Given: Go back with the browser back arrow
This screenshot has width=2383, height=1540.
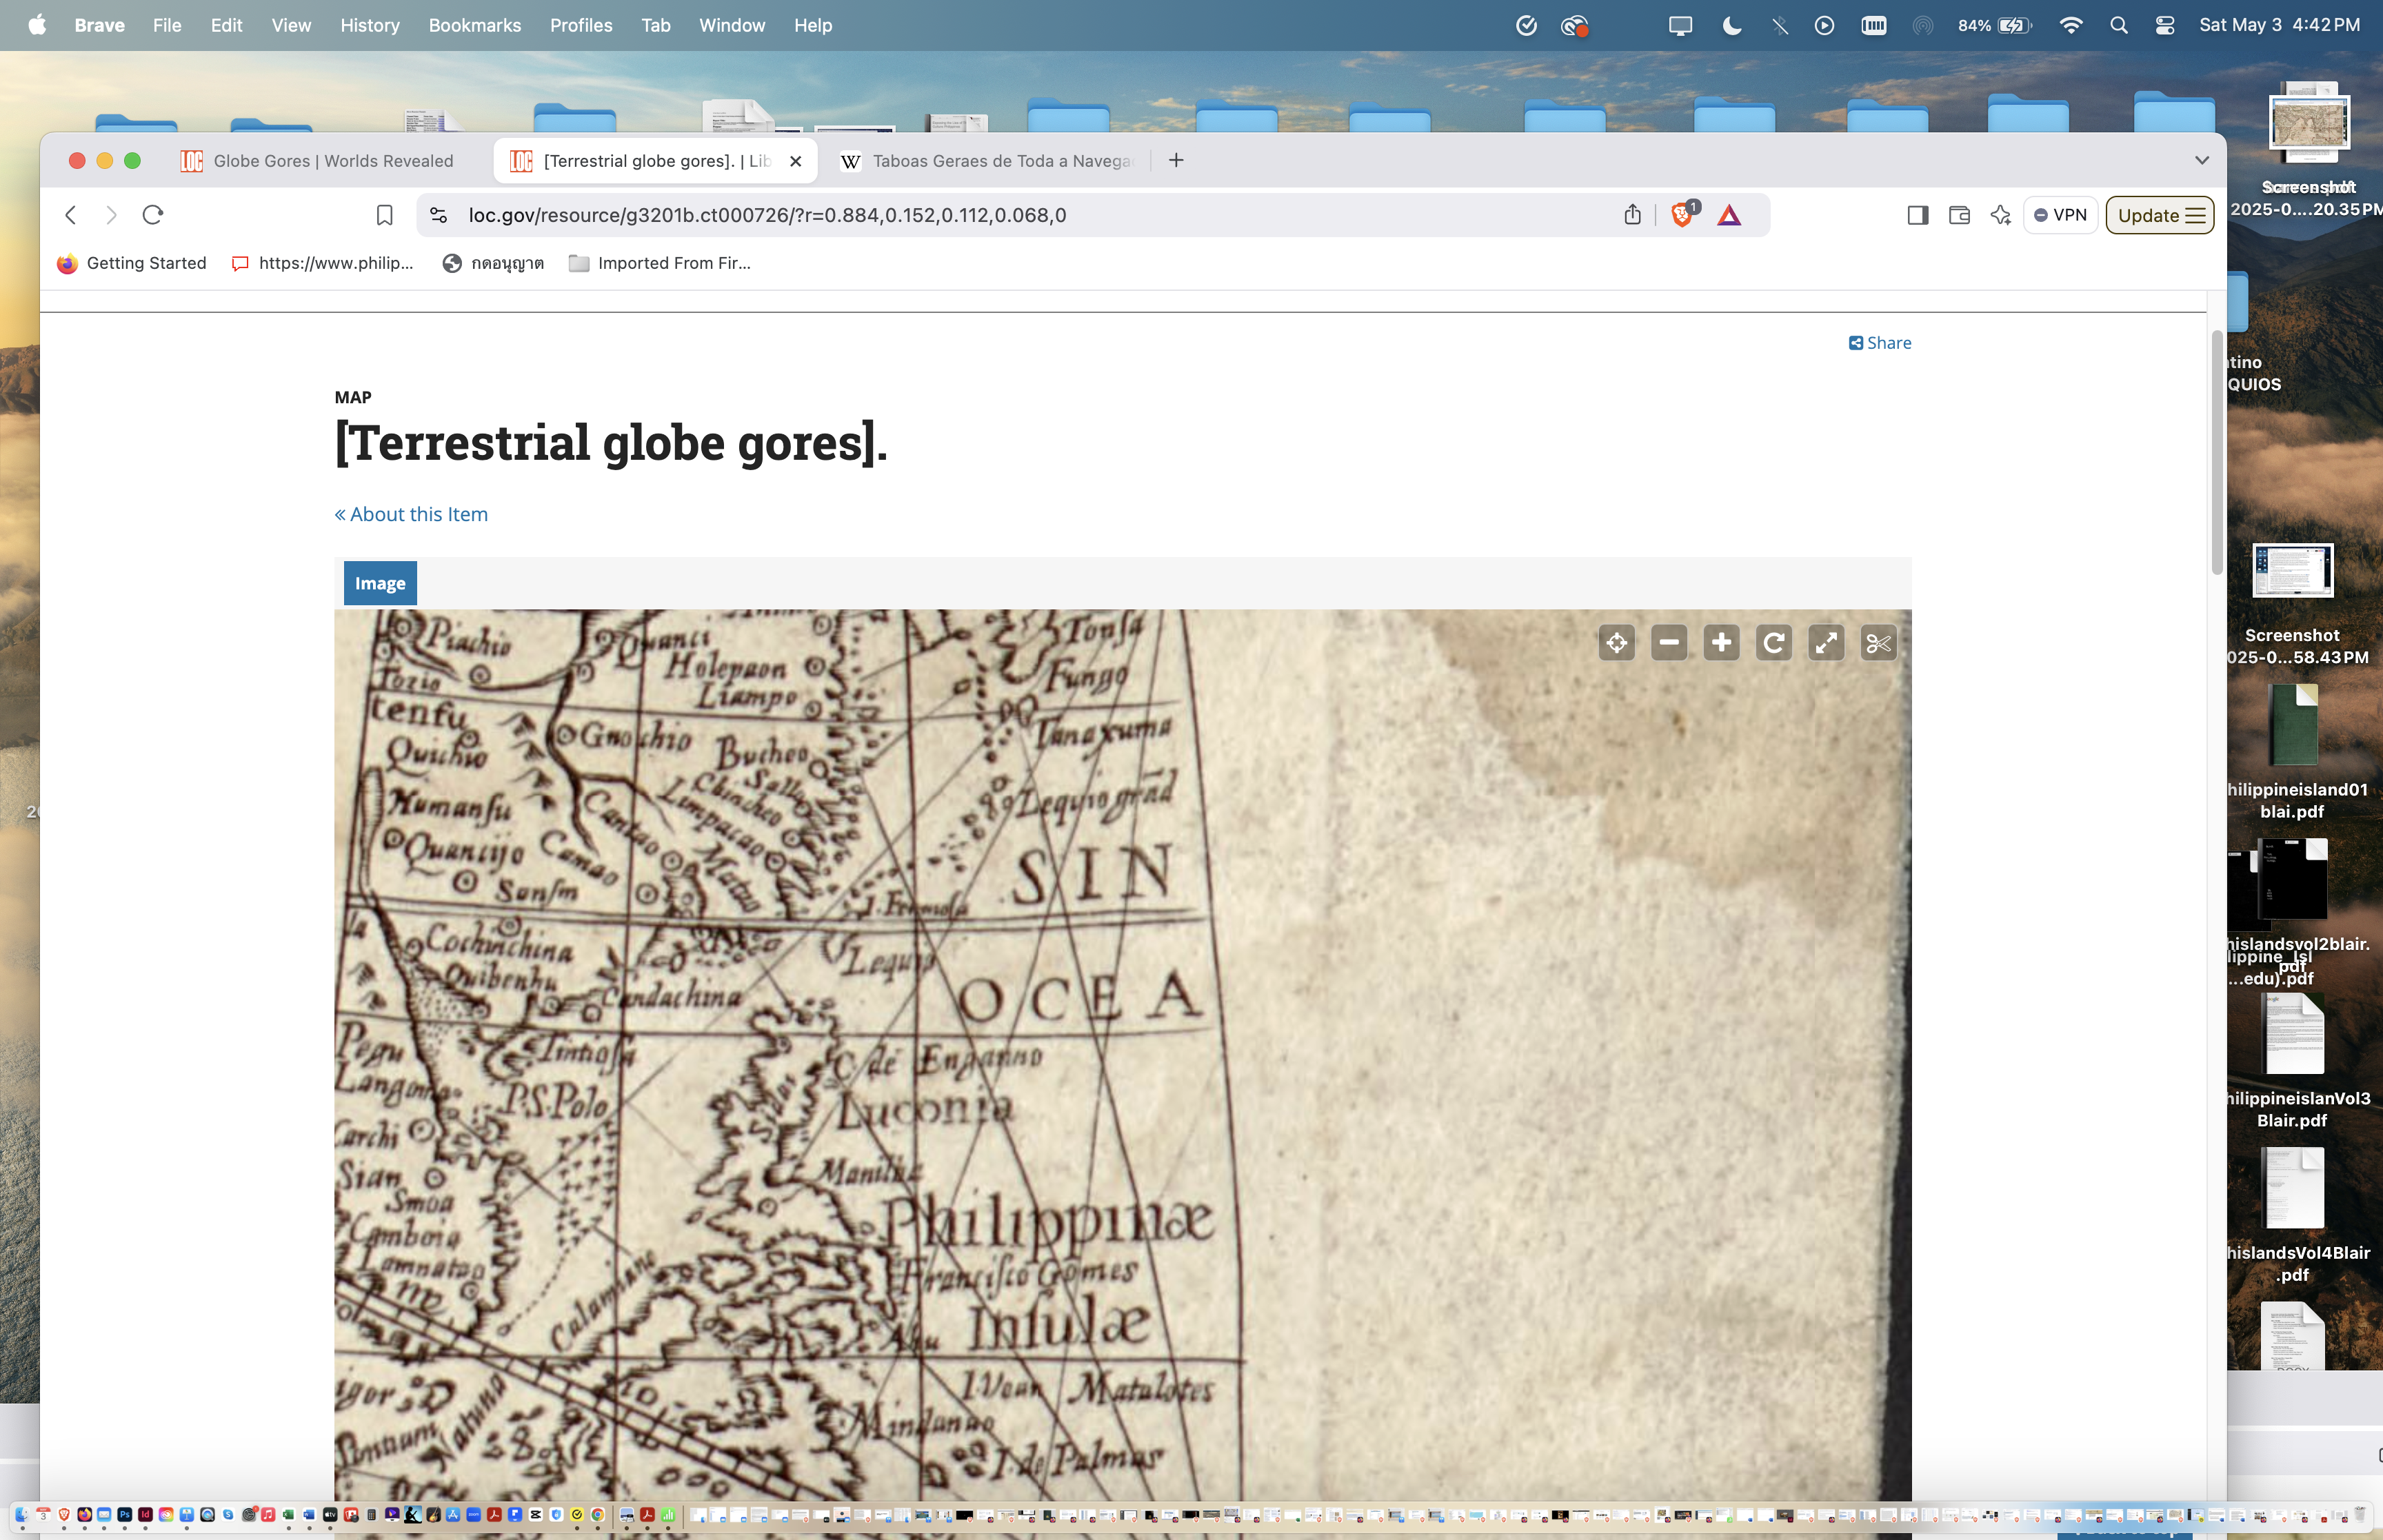Looking at the screenshot, I should point(70,215).
